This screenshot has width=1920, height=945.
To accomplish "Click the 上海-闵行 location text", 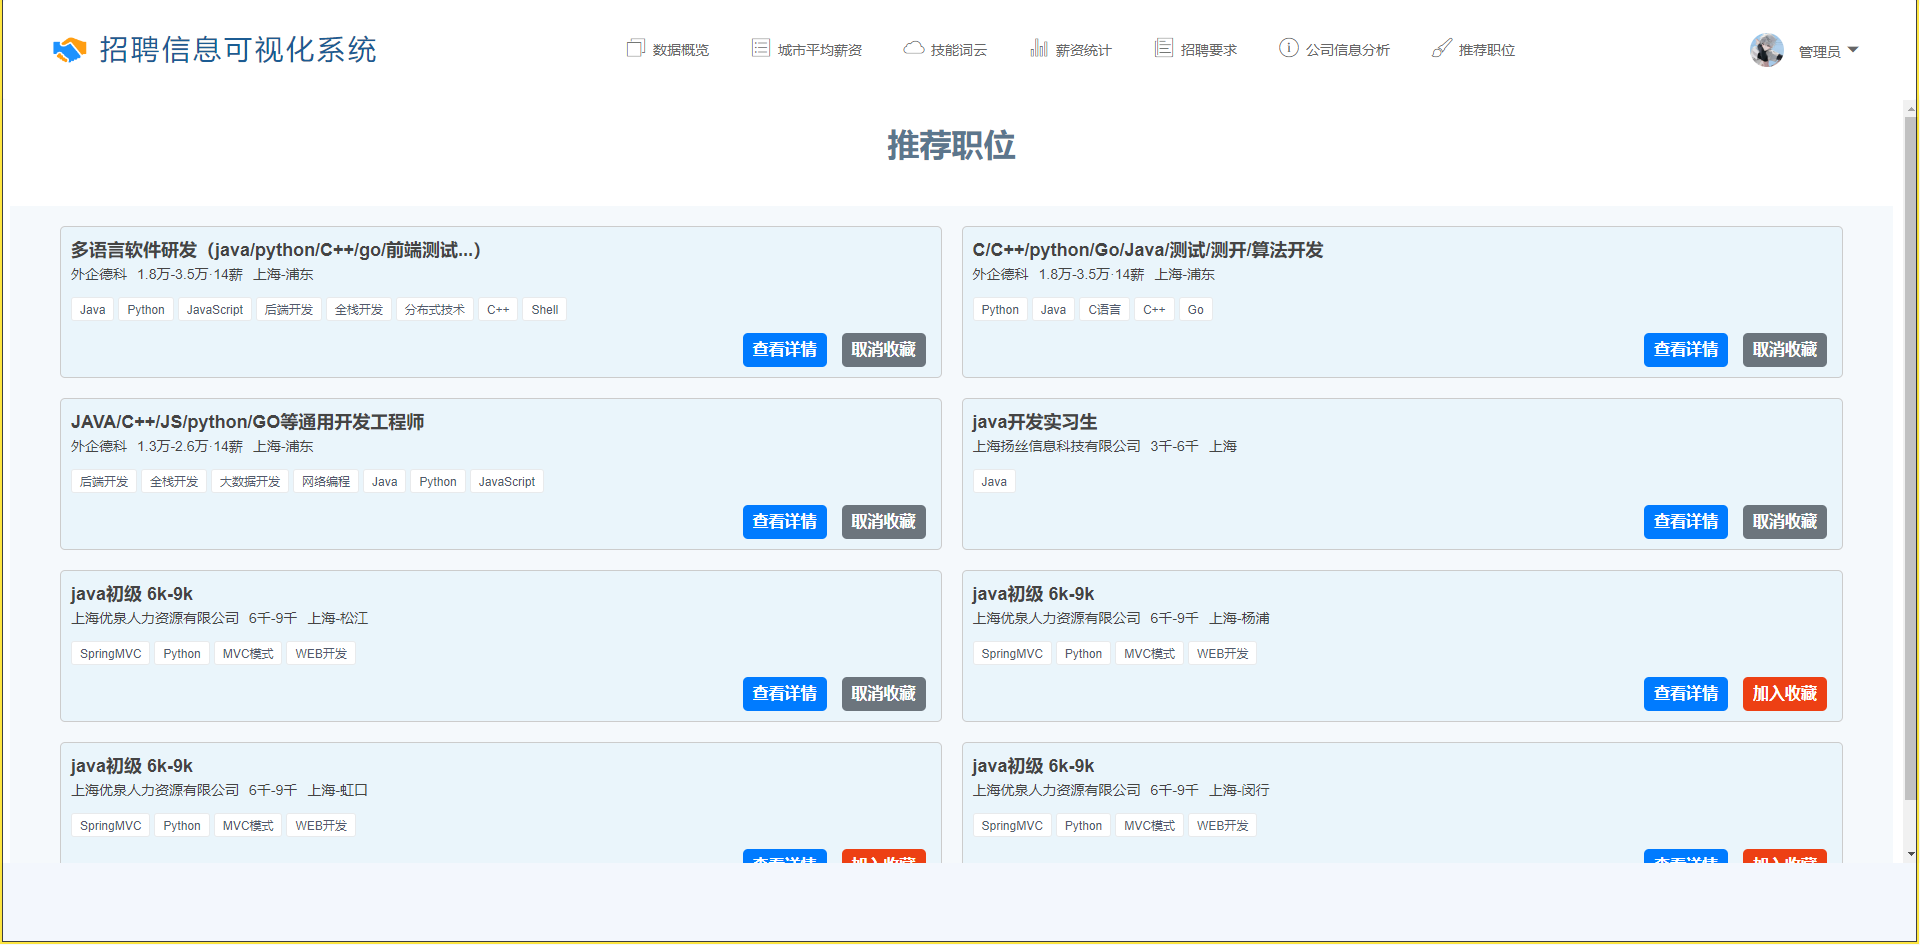I will click(x=1240, y=790).
